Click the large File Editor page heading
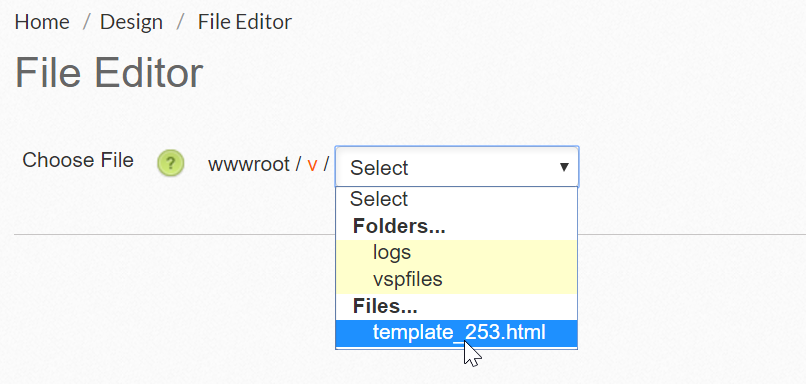 (x=109, y=72)
